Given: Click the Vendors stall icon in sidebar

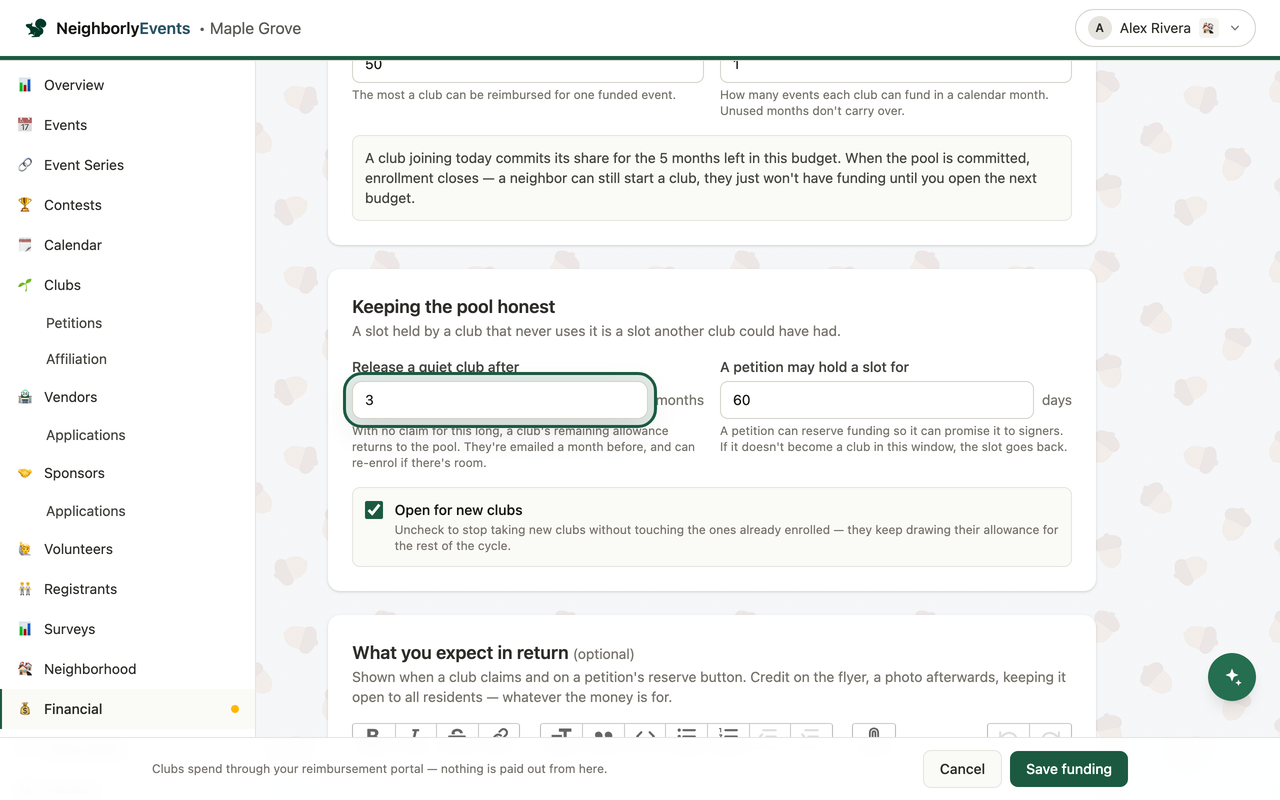Looking at the screenshot, I should (x=25, y=397).
